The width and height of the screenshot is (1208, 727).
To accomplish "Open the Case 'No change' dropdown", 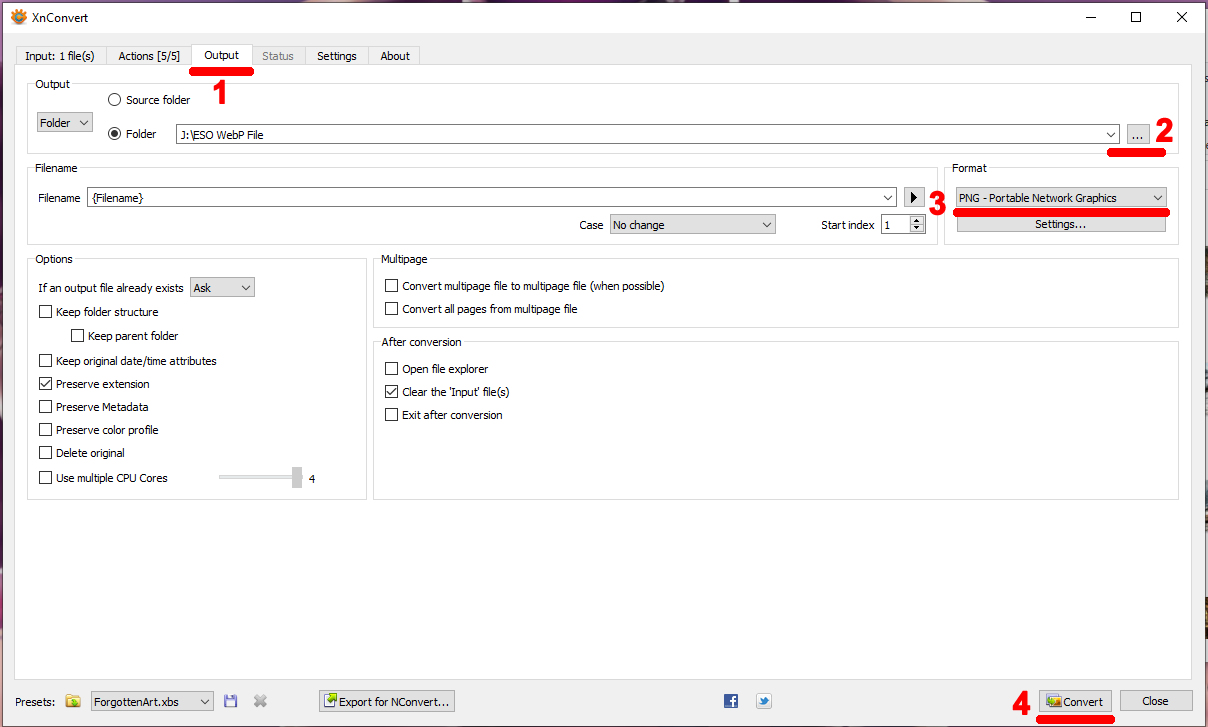I will point(692,225).
